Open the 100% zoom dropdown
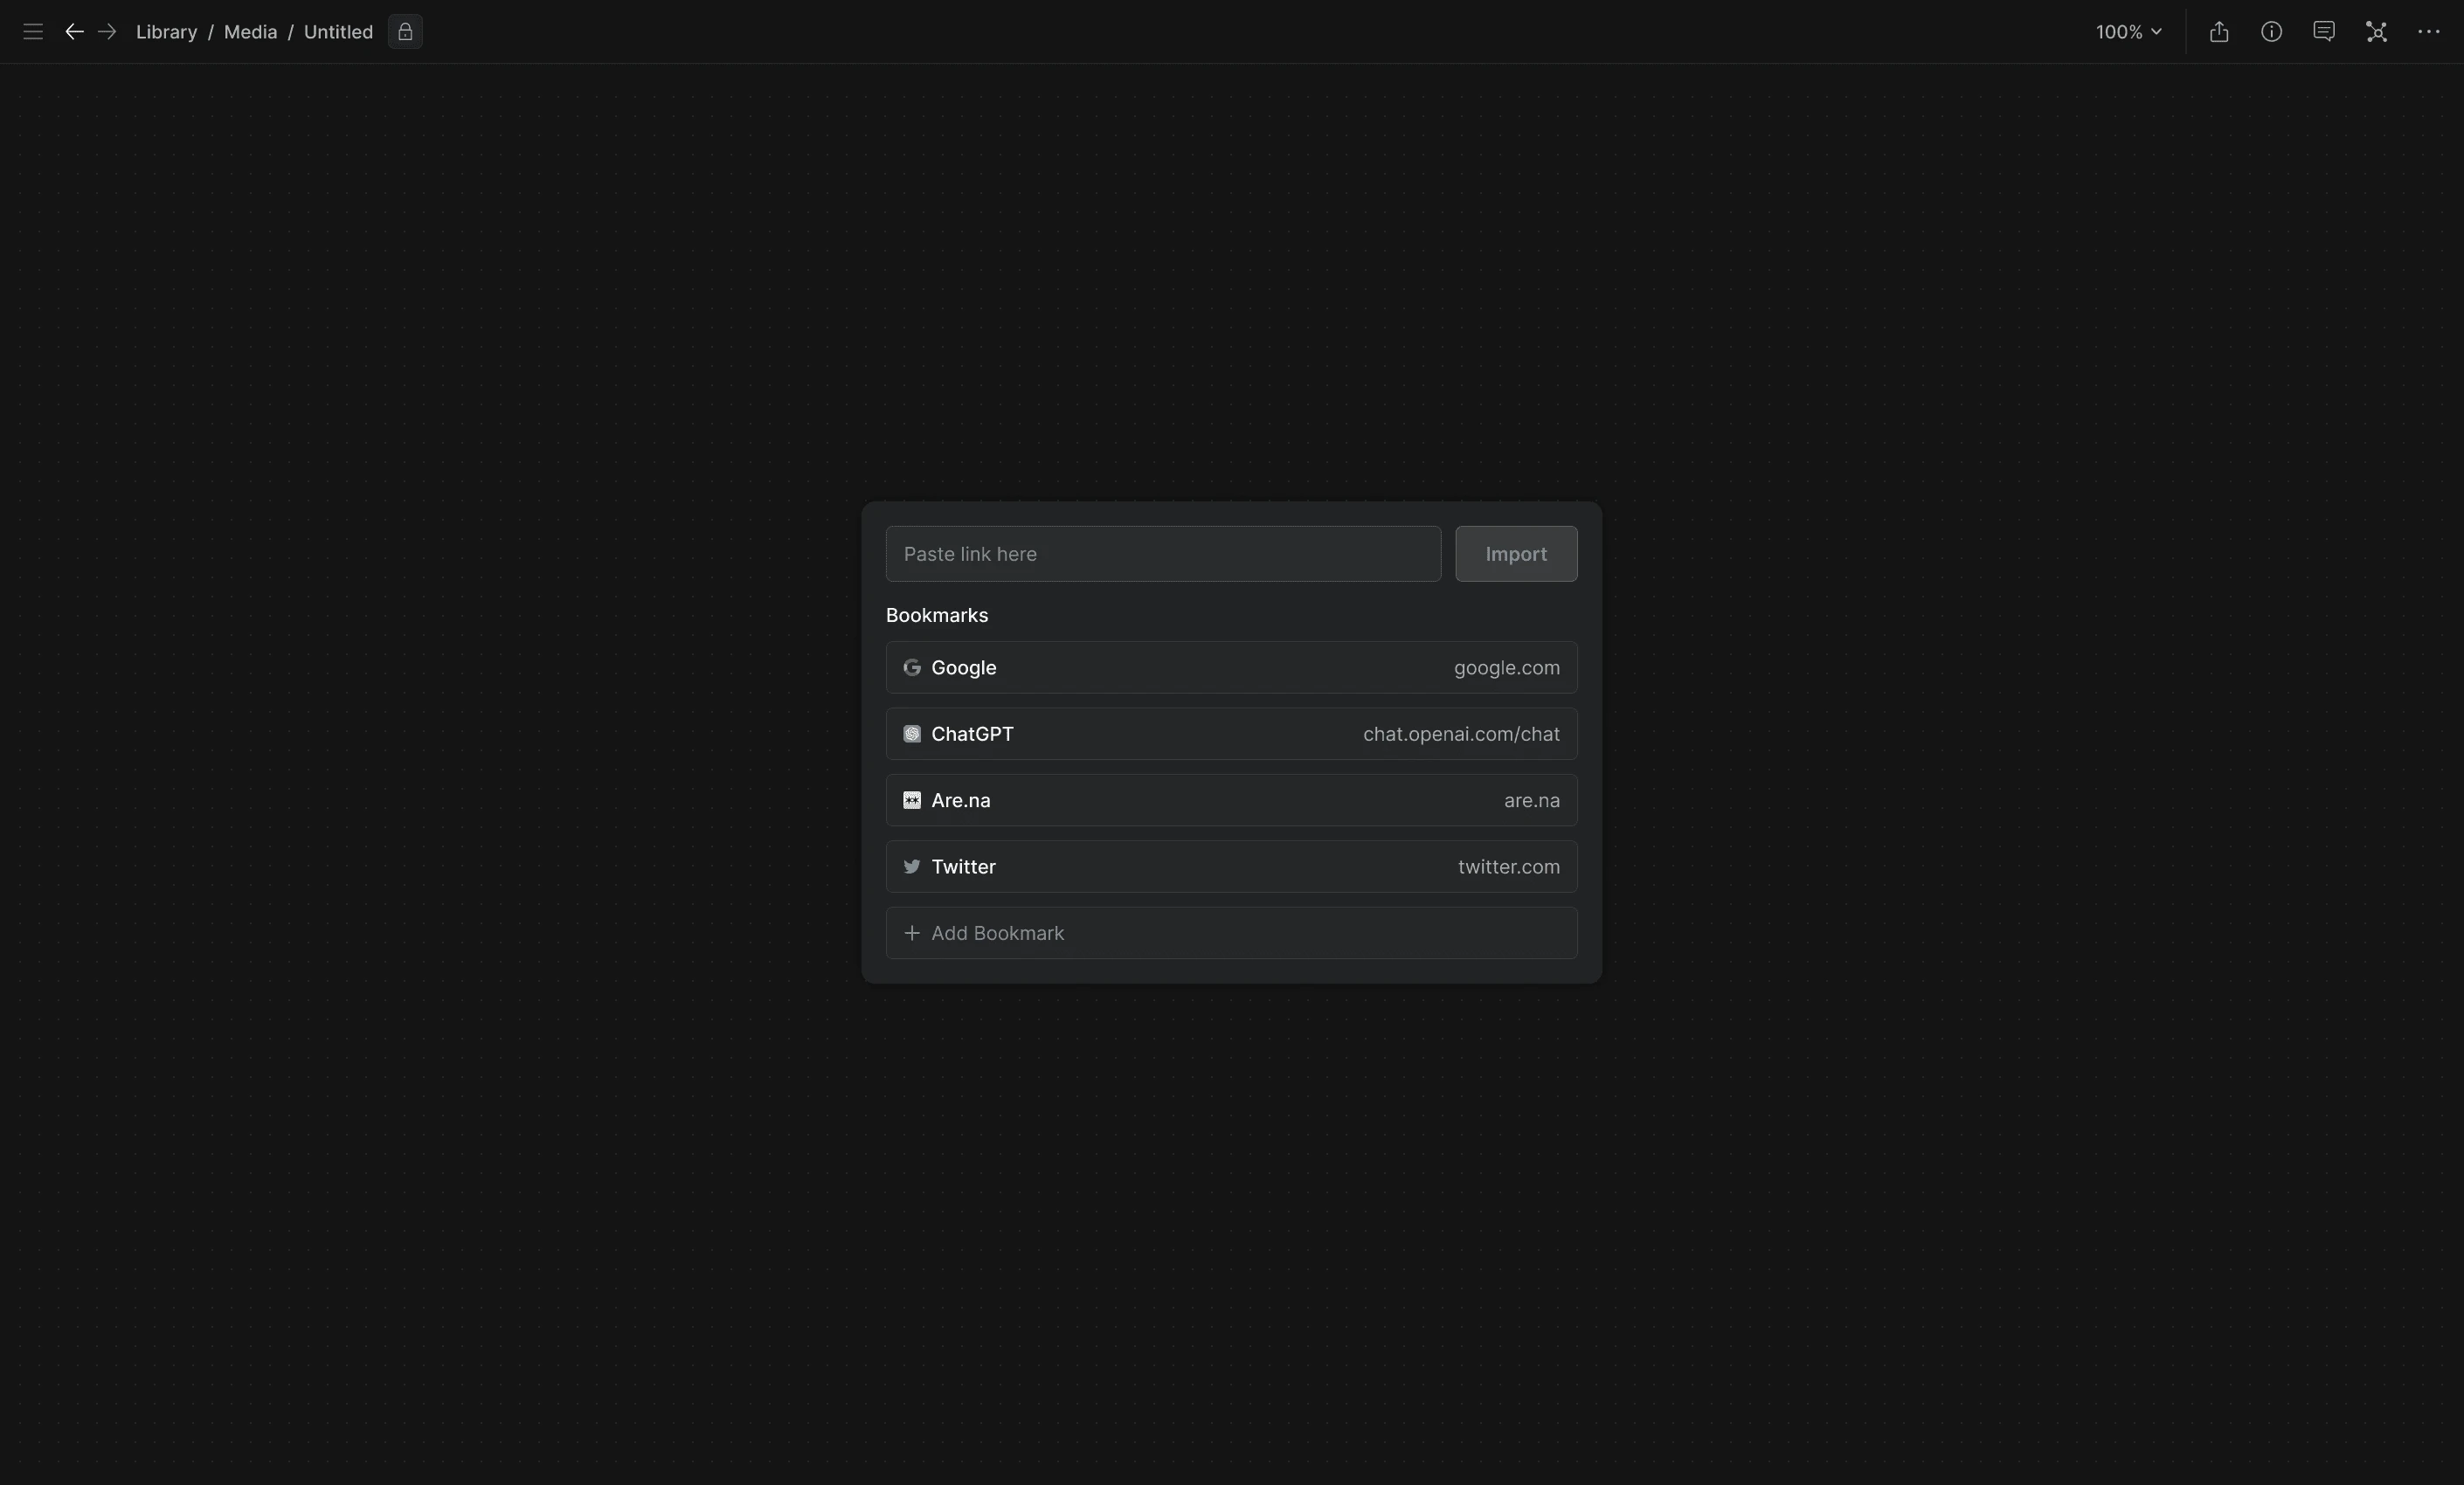 (2129, 32)
